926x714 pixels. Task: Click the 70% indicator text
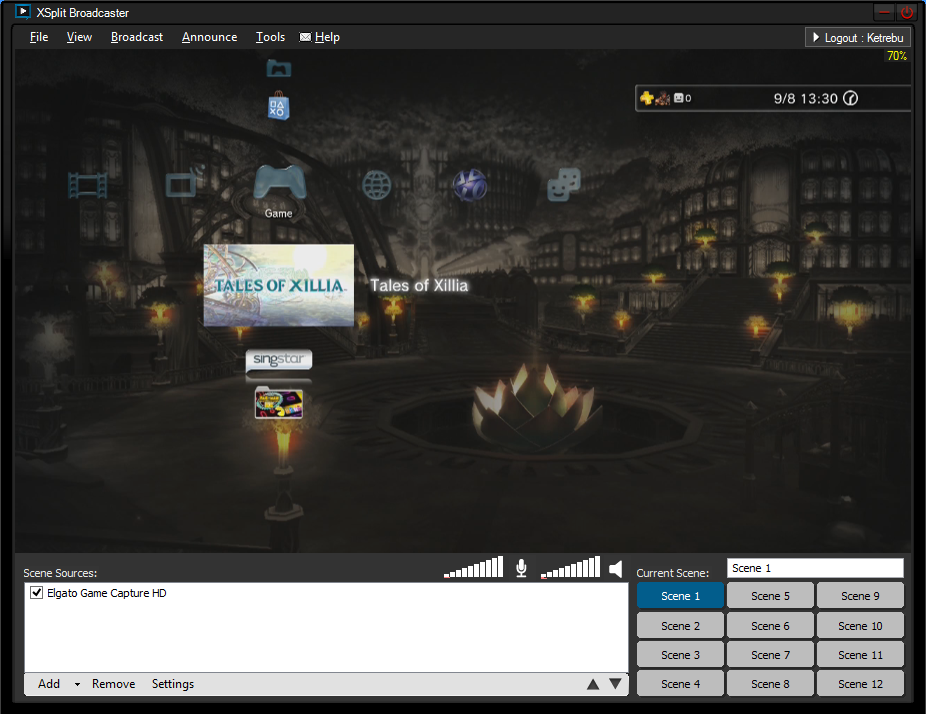(896, 56)
